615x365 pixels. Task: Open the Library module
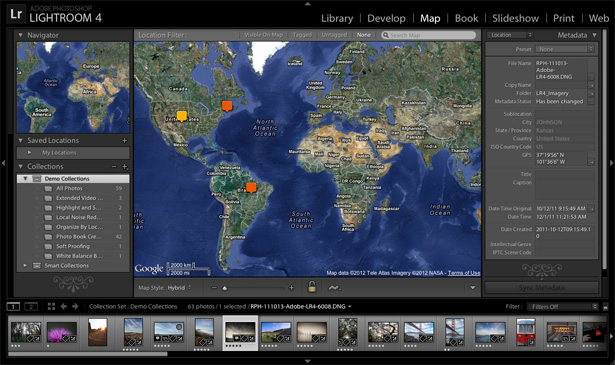click(x=337, y=18)
